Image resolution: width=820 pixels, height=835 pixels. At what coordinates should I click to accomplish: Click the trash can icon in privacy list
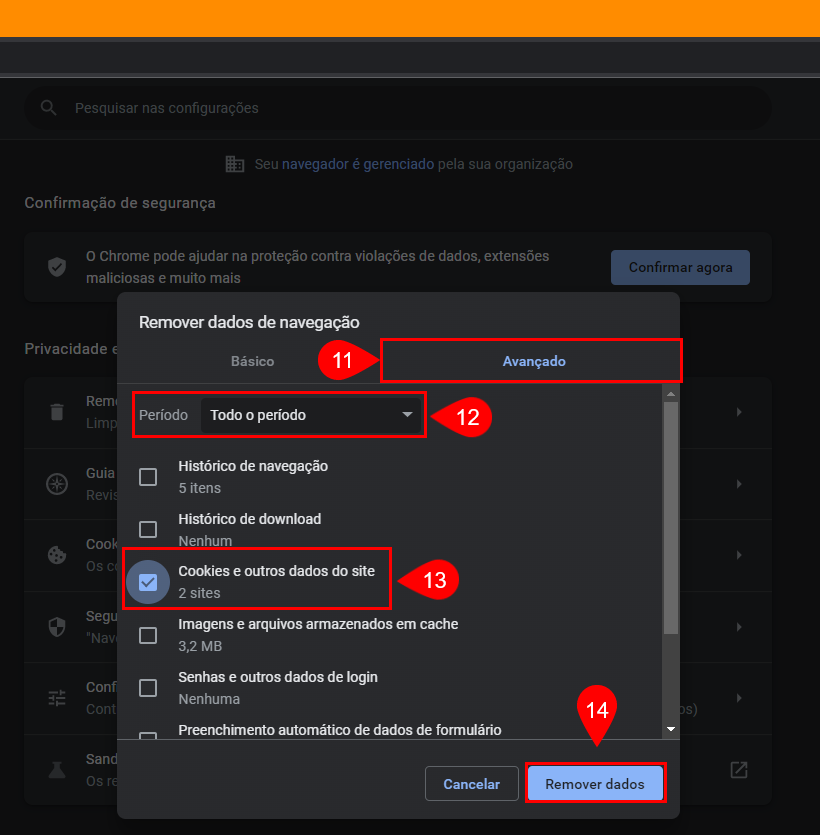[x=57, y=411]
